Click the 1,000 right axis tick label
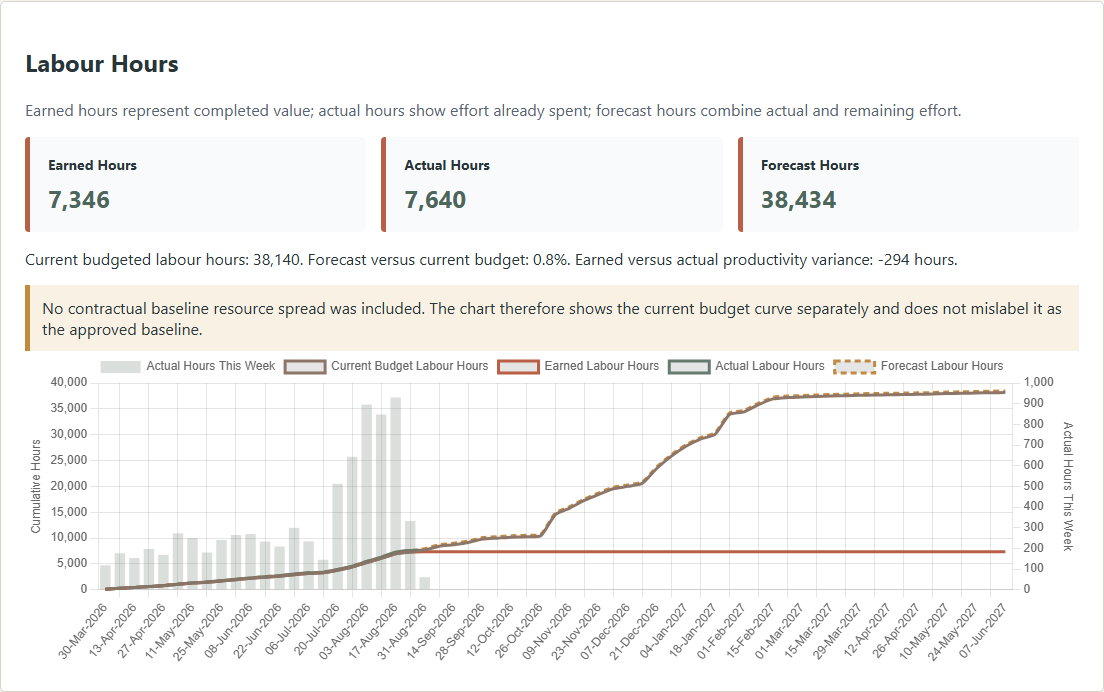Image resolution: width=1104 pixels, height=692 pixels. tap(1039, 382)
